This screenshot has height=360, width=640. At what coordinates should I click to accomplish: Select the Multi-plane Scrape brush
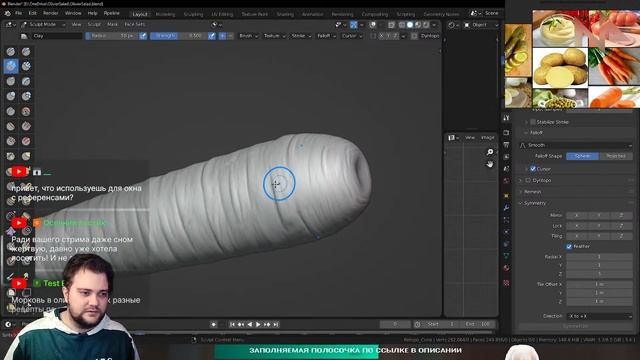pyautogui.click(x=26, y=141)
